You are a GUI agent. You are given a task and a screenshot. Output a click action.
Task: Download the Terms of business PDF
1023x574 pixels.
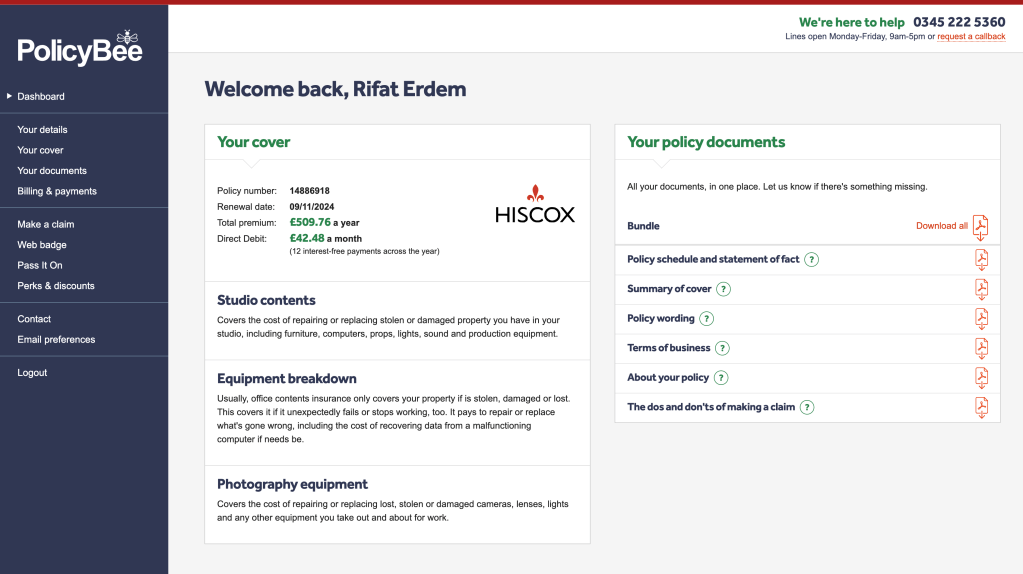click(x=981, y=348)
